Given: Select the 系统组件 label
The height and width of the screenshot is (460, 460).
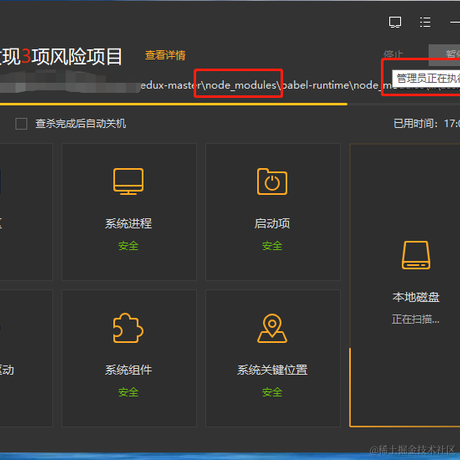Looking at the screenshot, I should (x=128, y=370).
